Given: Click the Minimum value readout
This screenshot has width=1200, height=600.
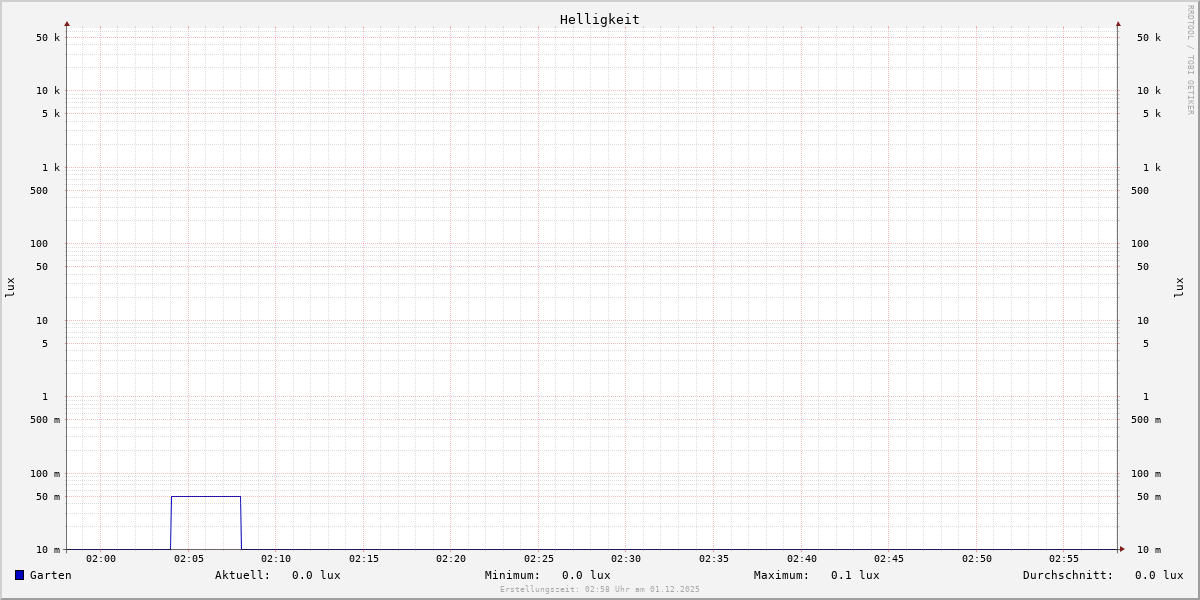Looking at the screenshot, I should pos(585,575).
